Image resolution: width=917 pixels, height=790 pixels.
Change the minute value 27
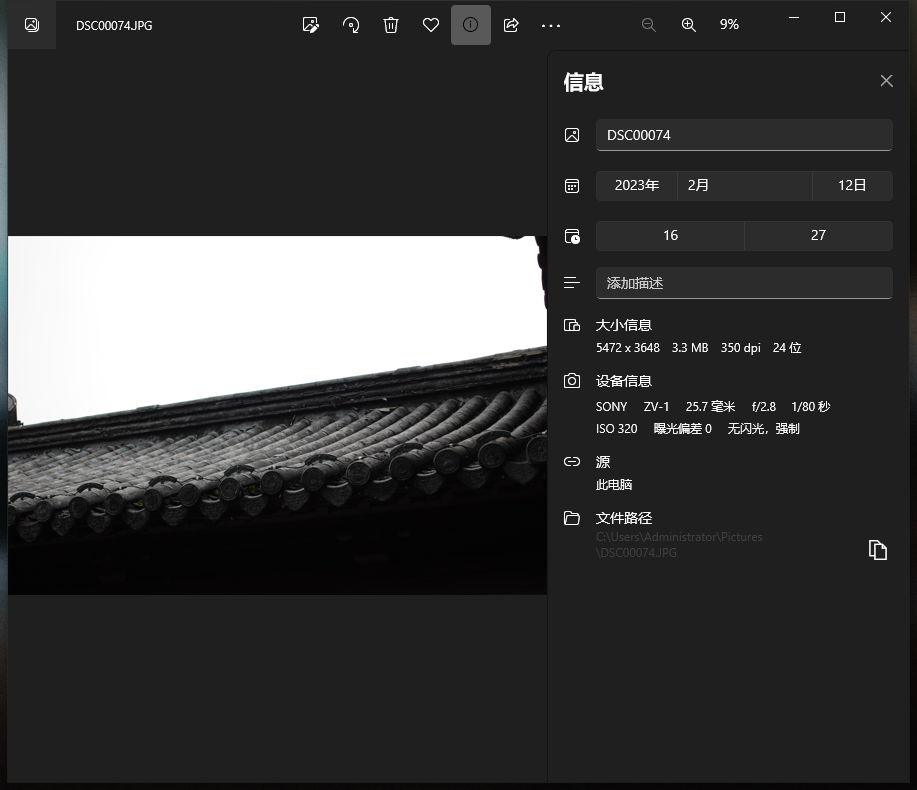click(818, 236)
